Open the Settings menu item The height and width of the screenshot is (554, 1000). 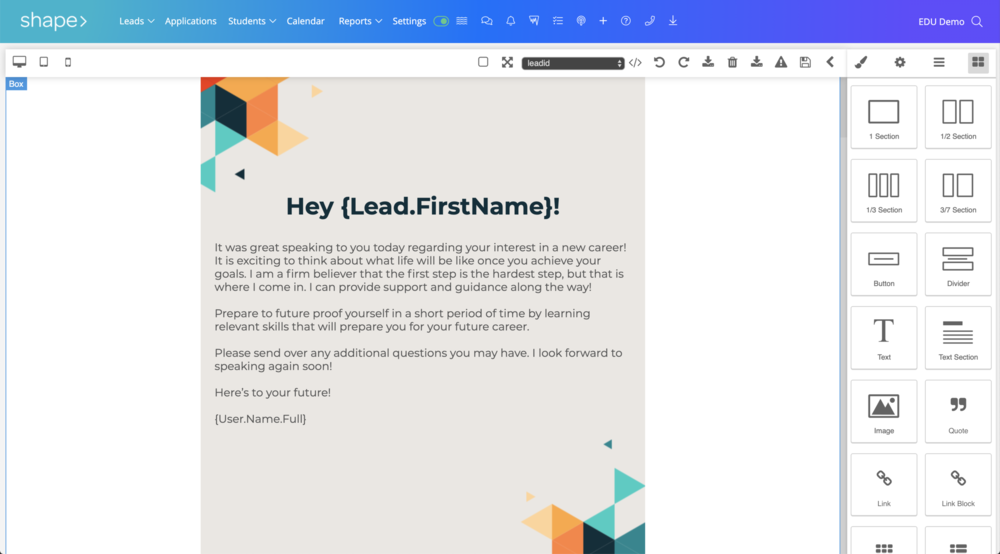click(x=409, y=21)
